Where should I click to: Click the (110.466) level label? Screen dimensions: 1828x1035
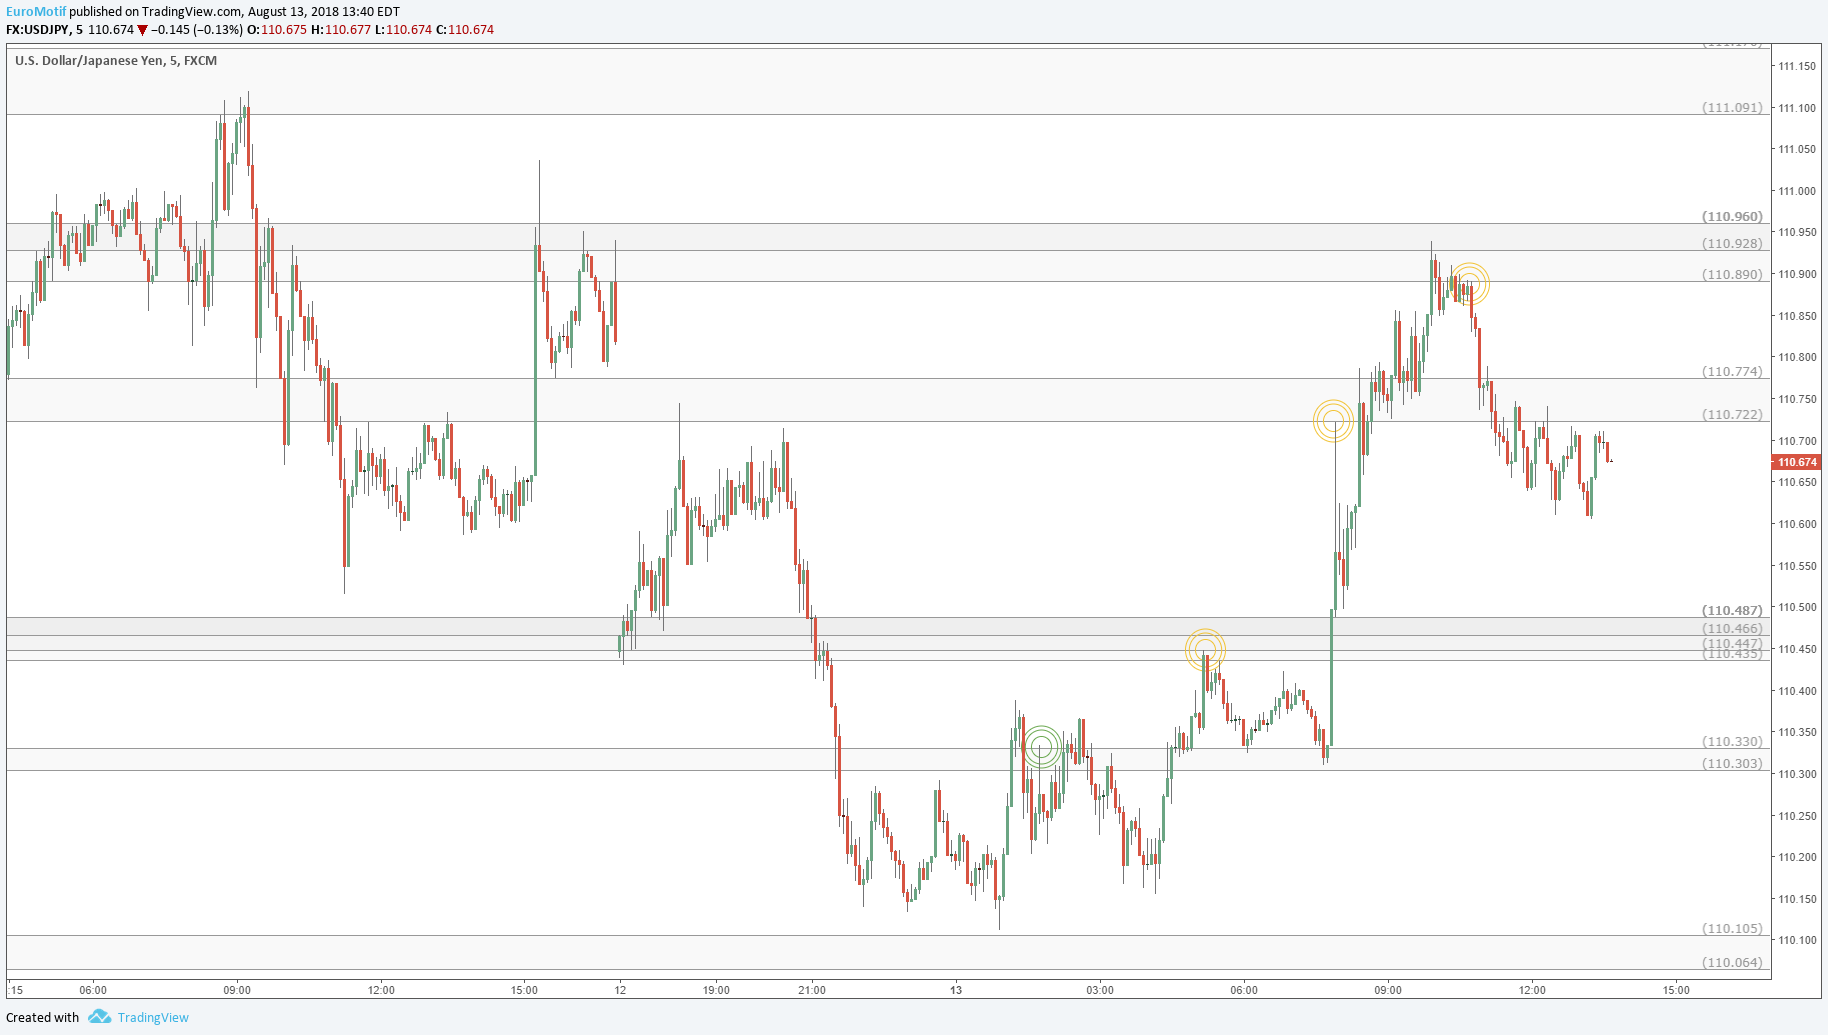point(1733,628)
